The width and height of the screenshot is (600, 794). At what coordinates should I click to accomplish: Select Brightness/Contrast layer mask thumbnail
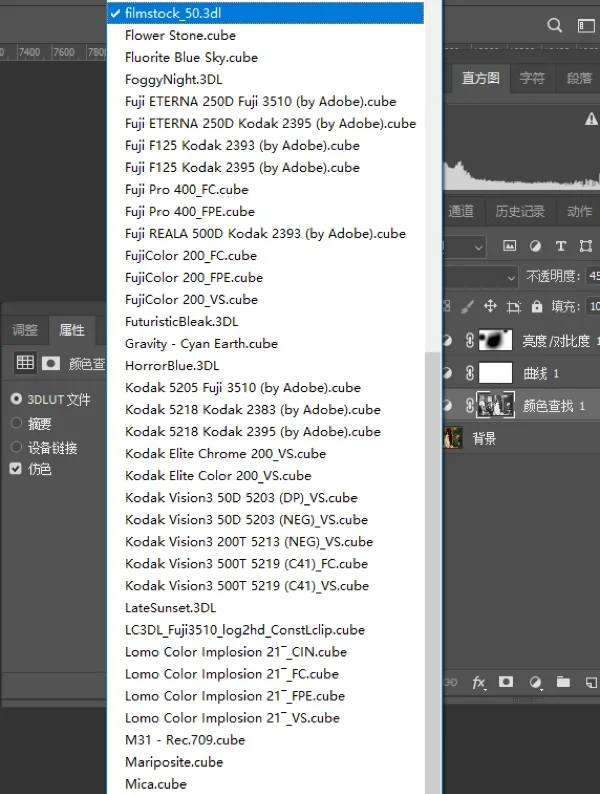coord(495,340)
